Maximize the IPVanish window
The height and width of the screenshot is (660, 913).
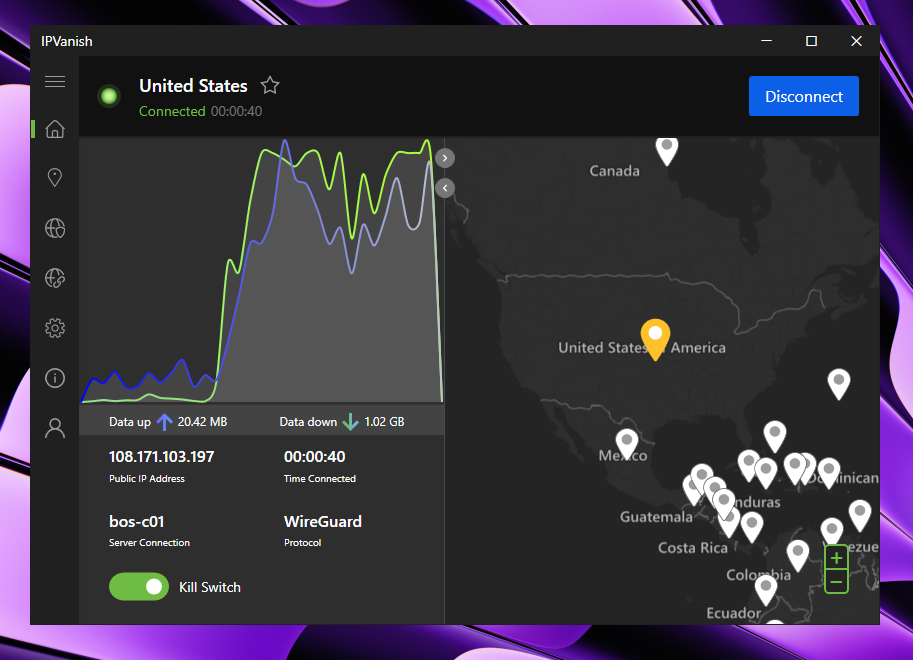pyautogui.click(x=811, y=41)
